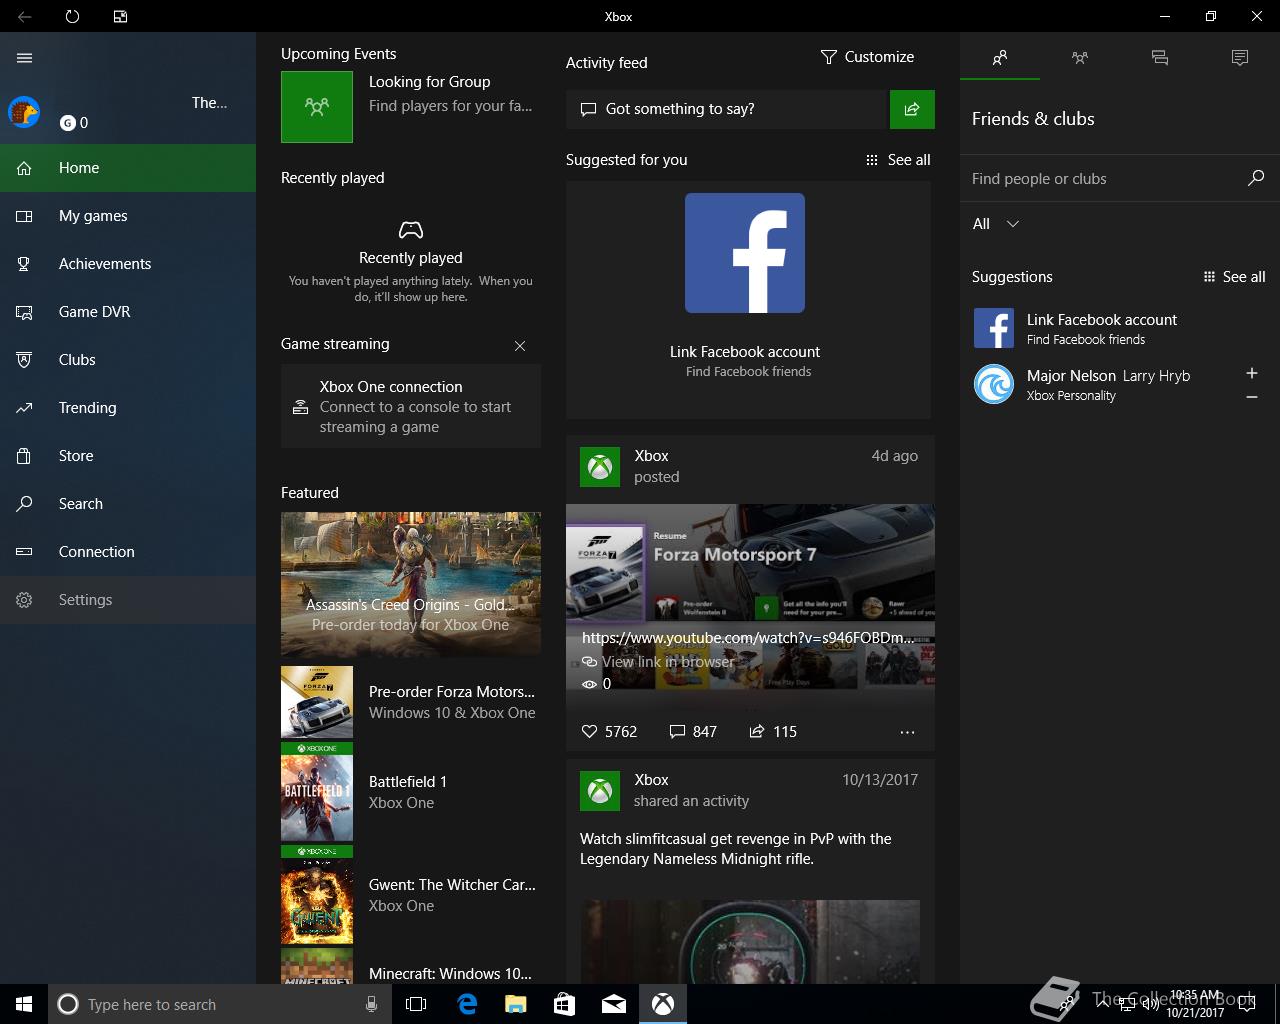Open Windows Start menu
This screenshot has height=1024, width=1280.
[24, 1004]
